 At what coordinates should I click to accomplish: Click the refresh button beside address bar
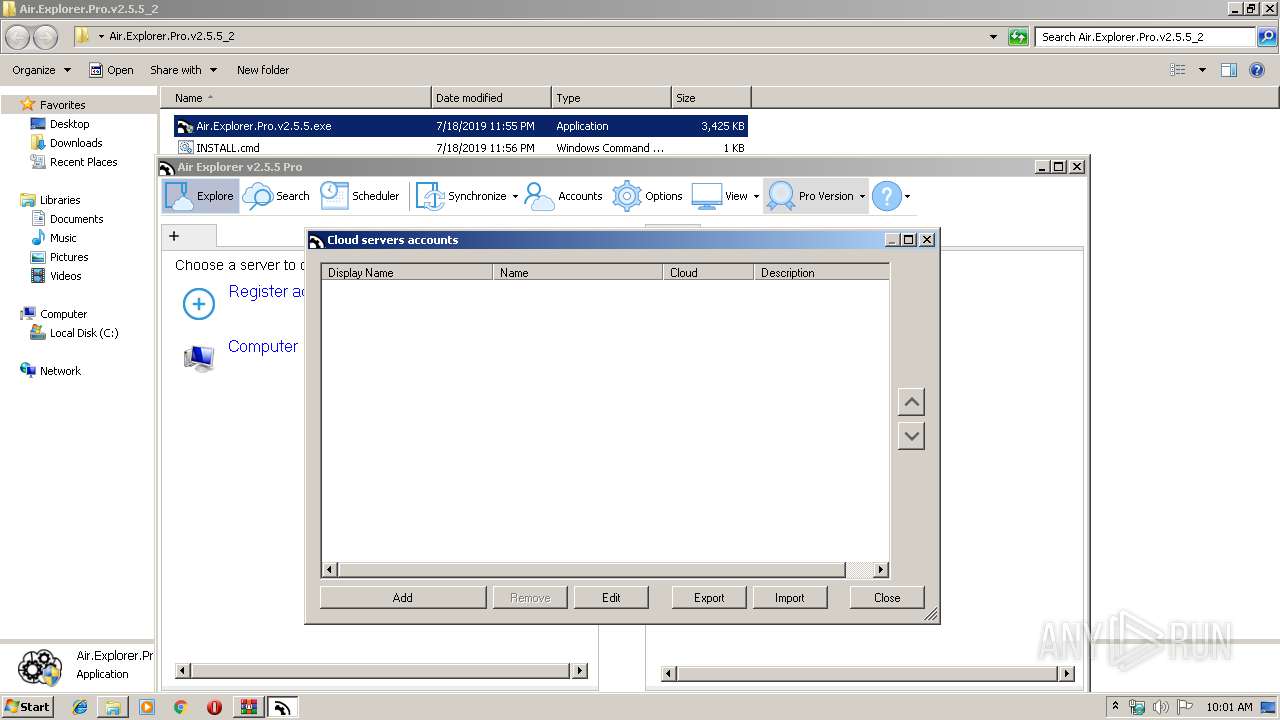point(1018,37)
